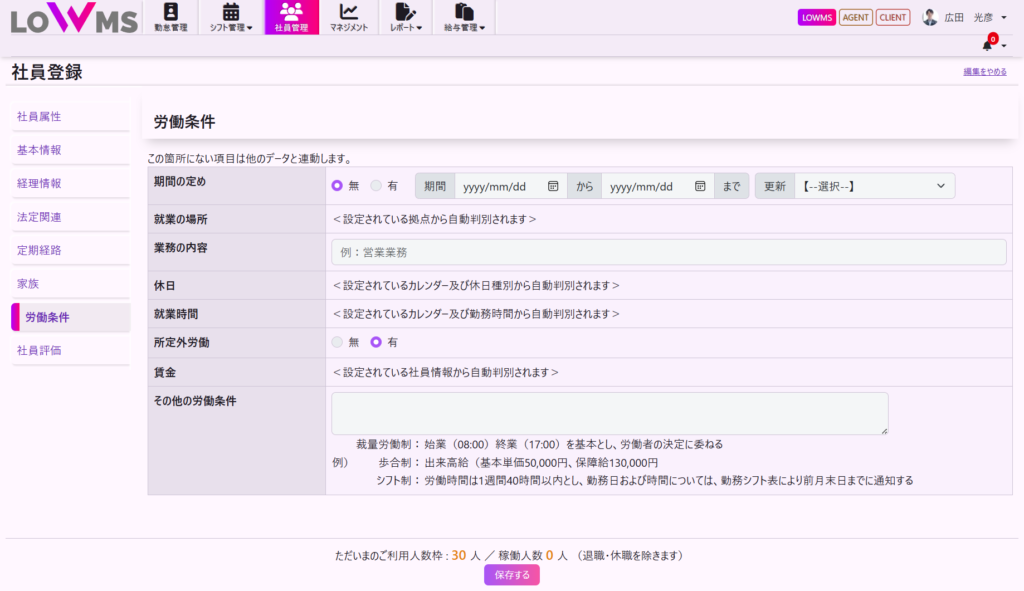Select 有 for 所定外労働

click(376, 342)
